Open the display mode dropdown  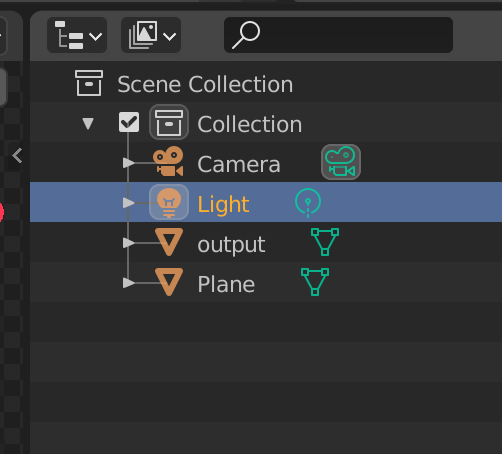click(151, 35)
